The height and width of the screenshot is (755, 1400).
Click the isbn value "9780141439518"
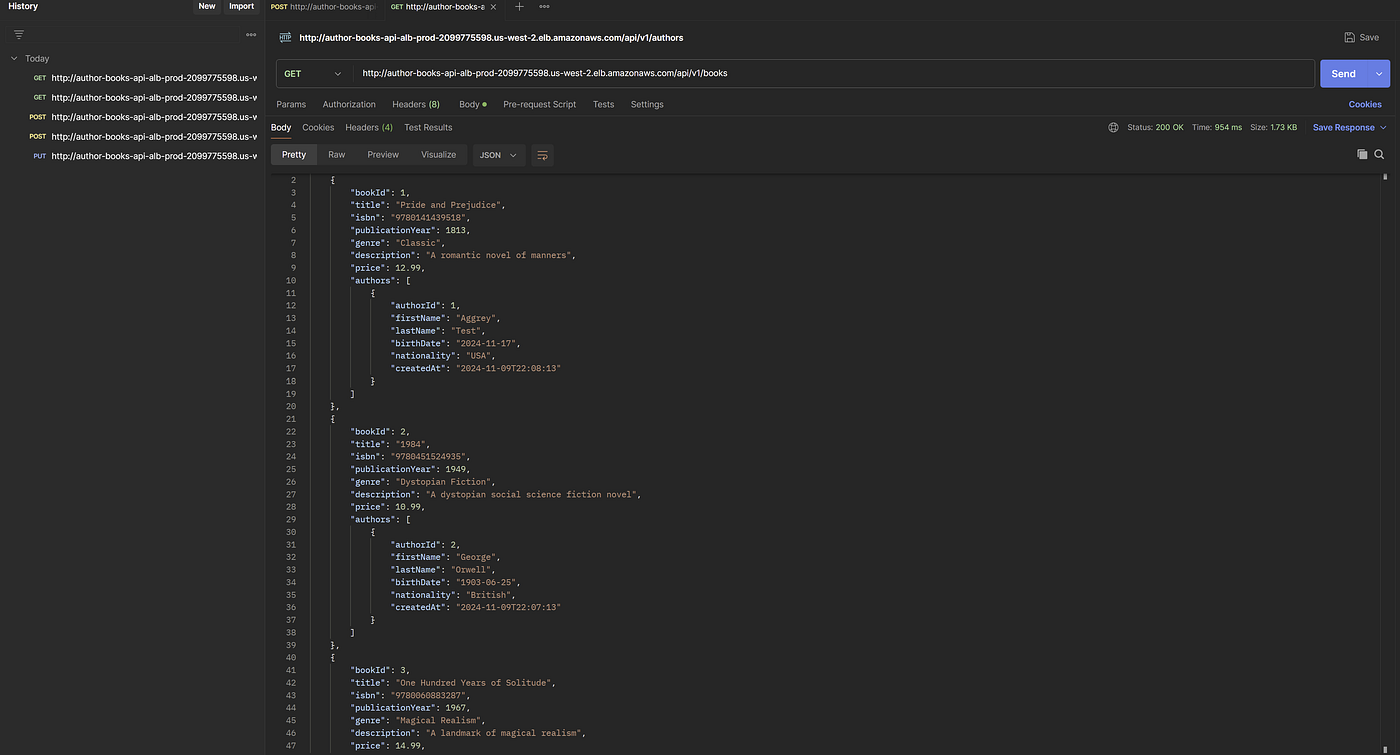(x=430, y=218)
